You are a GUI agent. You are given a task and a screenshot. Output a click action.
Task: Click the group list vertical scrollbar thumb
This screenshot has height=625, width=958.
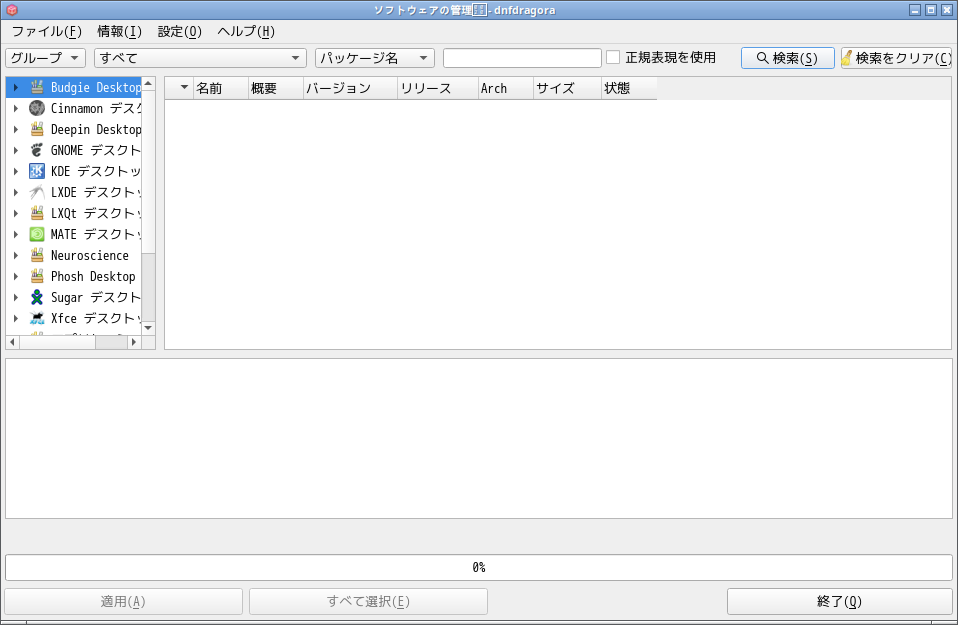tap(148, 172)
